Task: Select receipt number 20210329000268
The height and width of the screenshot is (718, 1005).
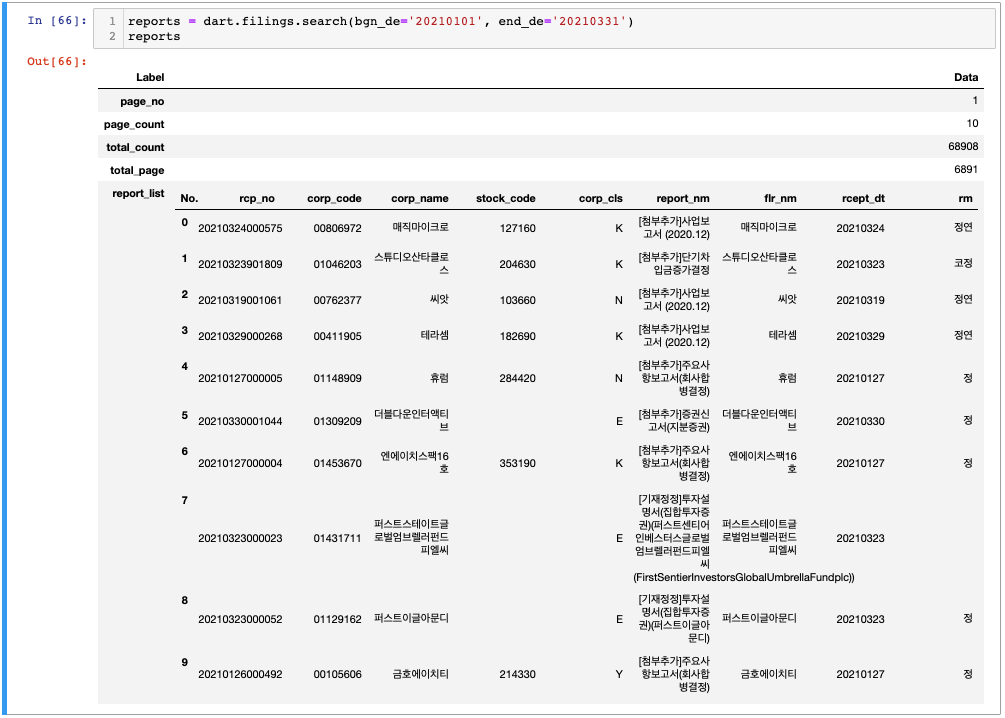Action: point(240,336)
